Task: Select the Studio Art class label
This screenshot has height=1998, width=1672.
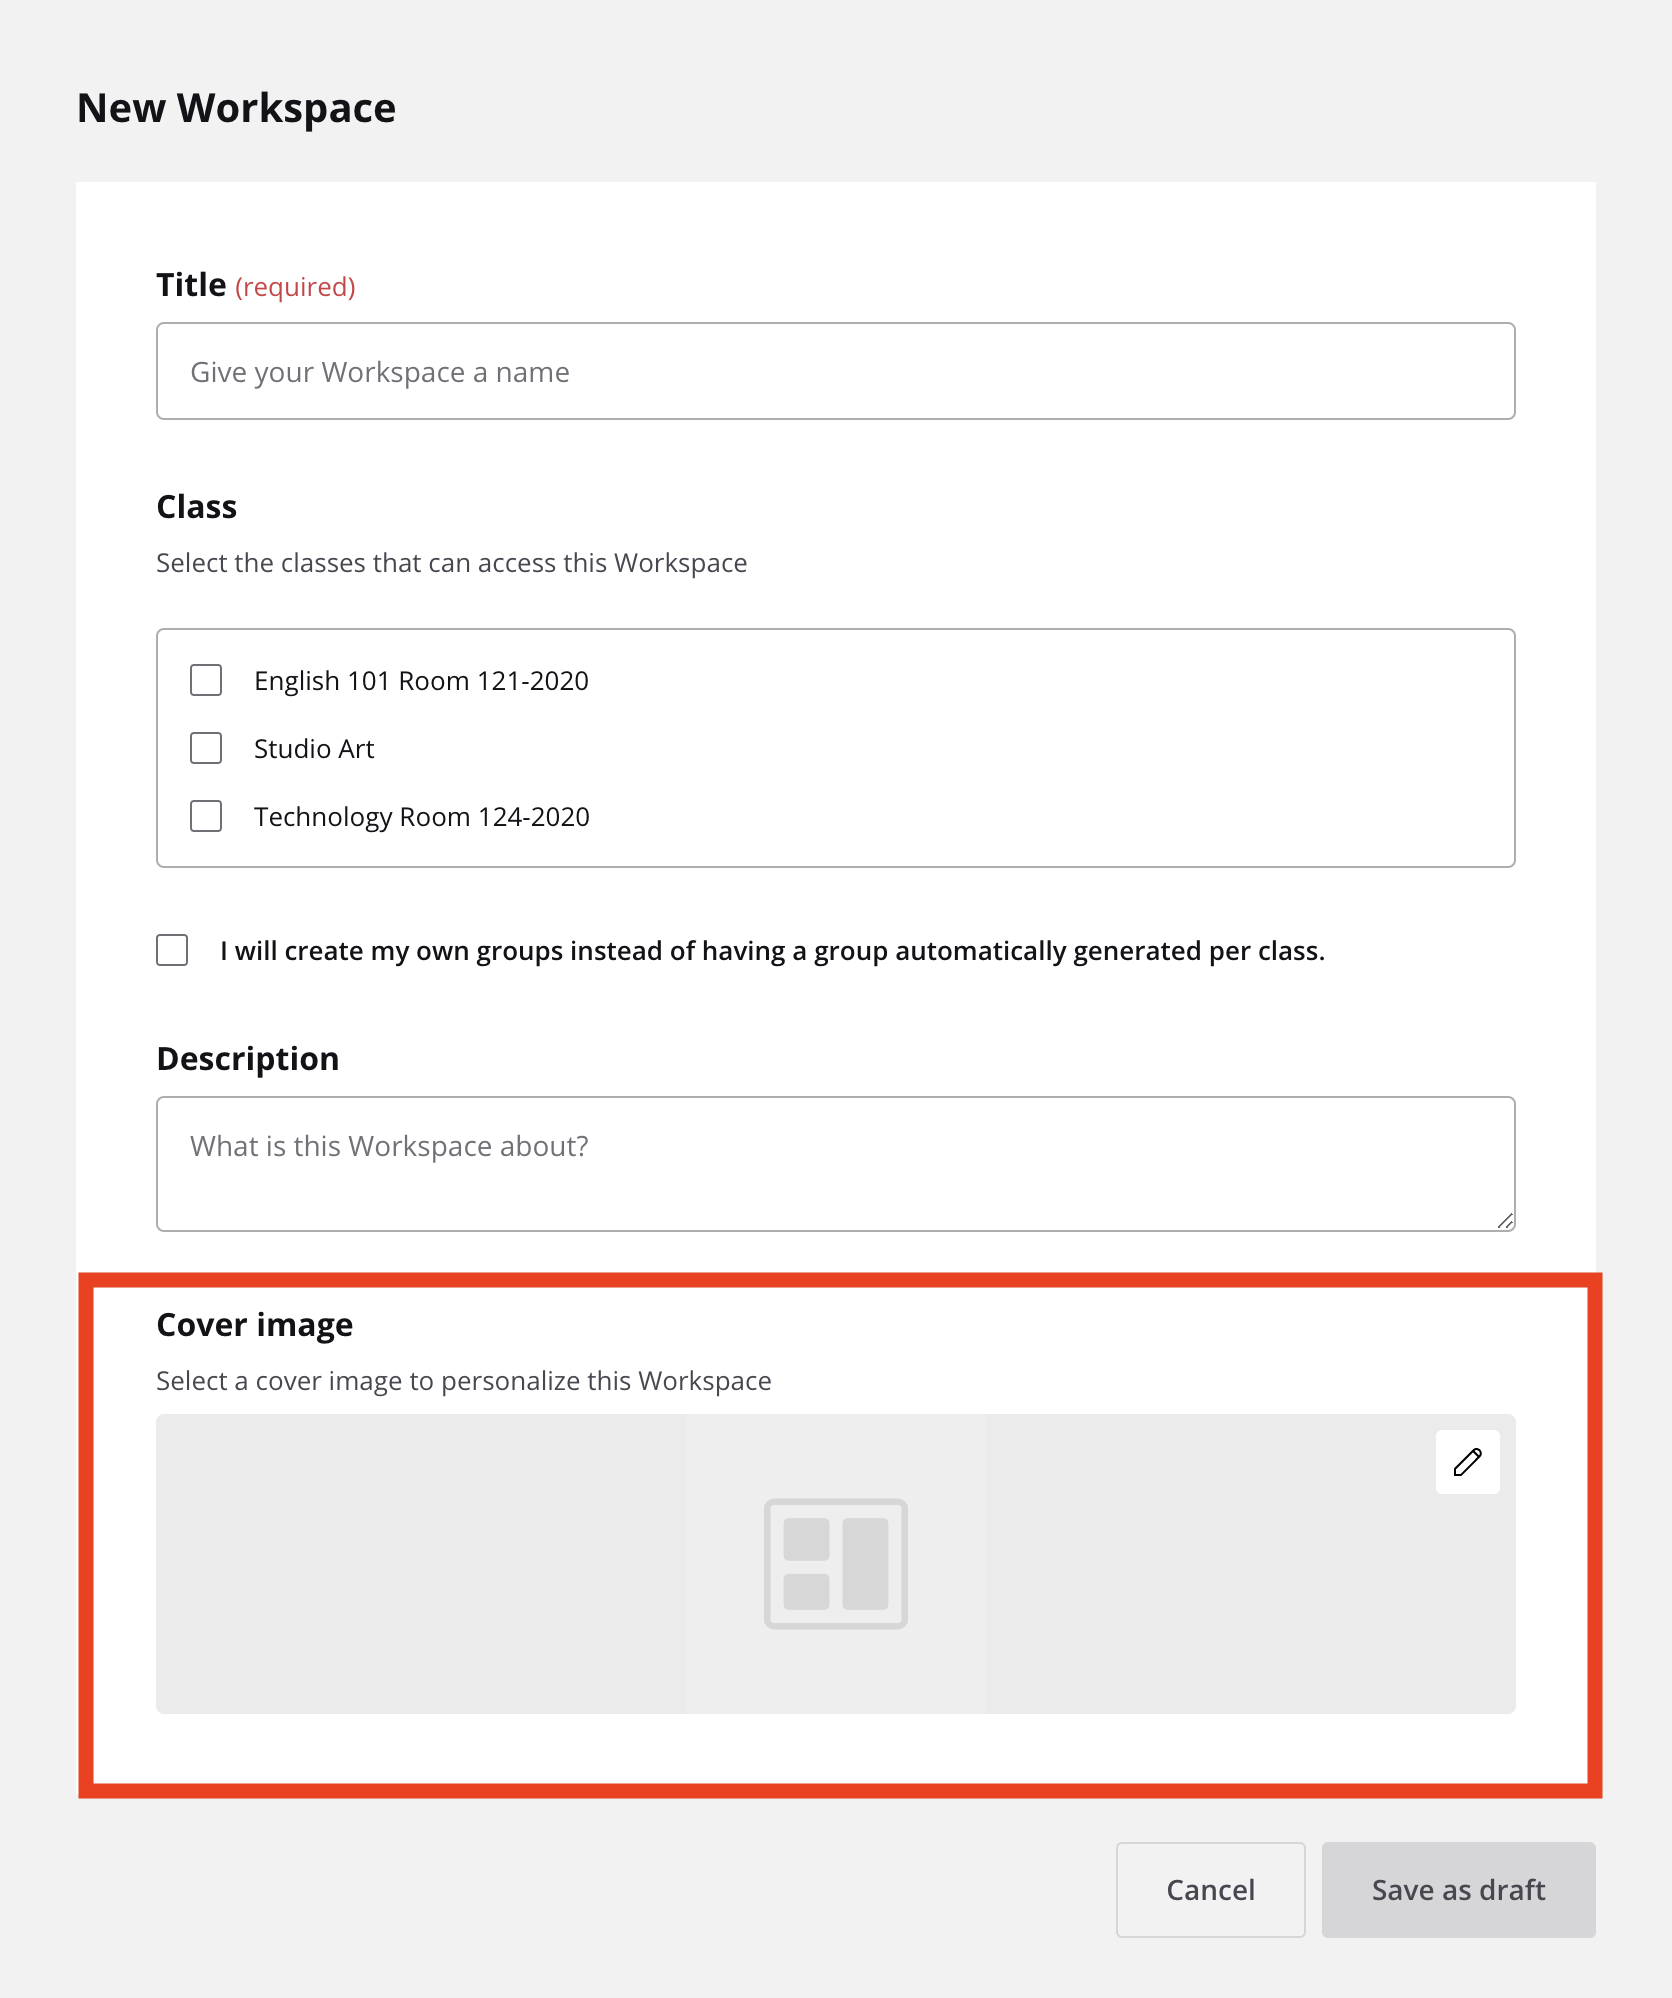Action: [x=314, y=749]
